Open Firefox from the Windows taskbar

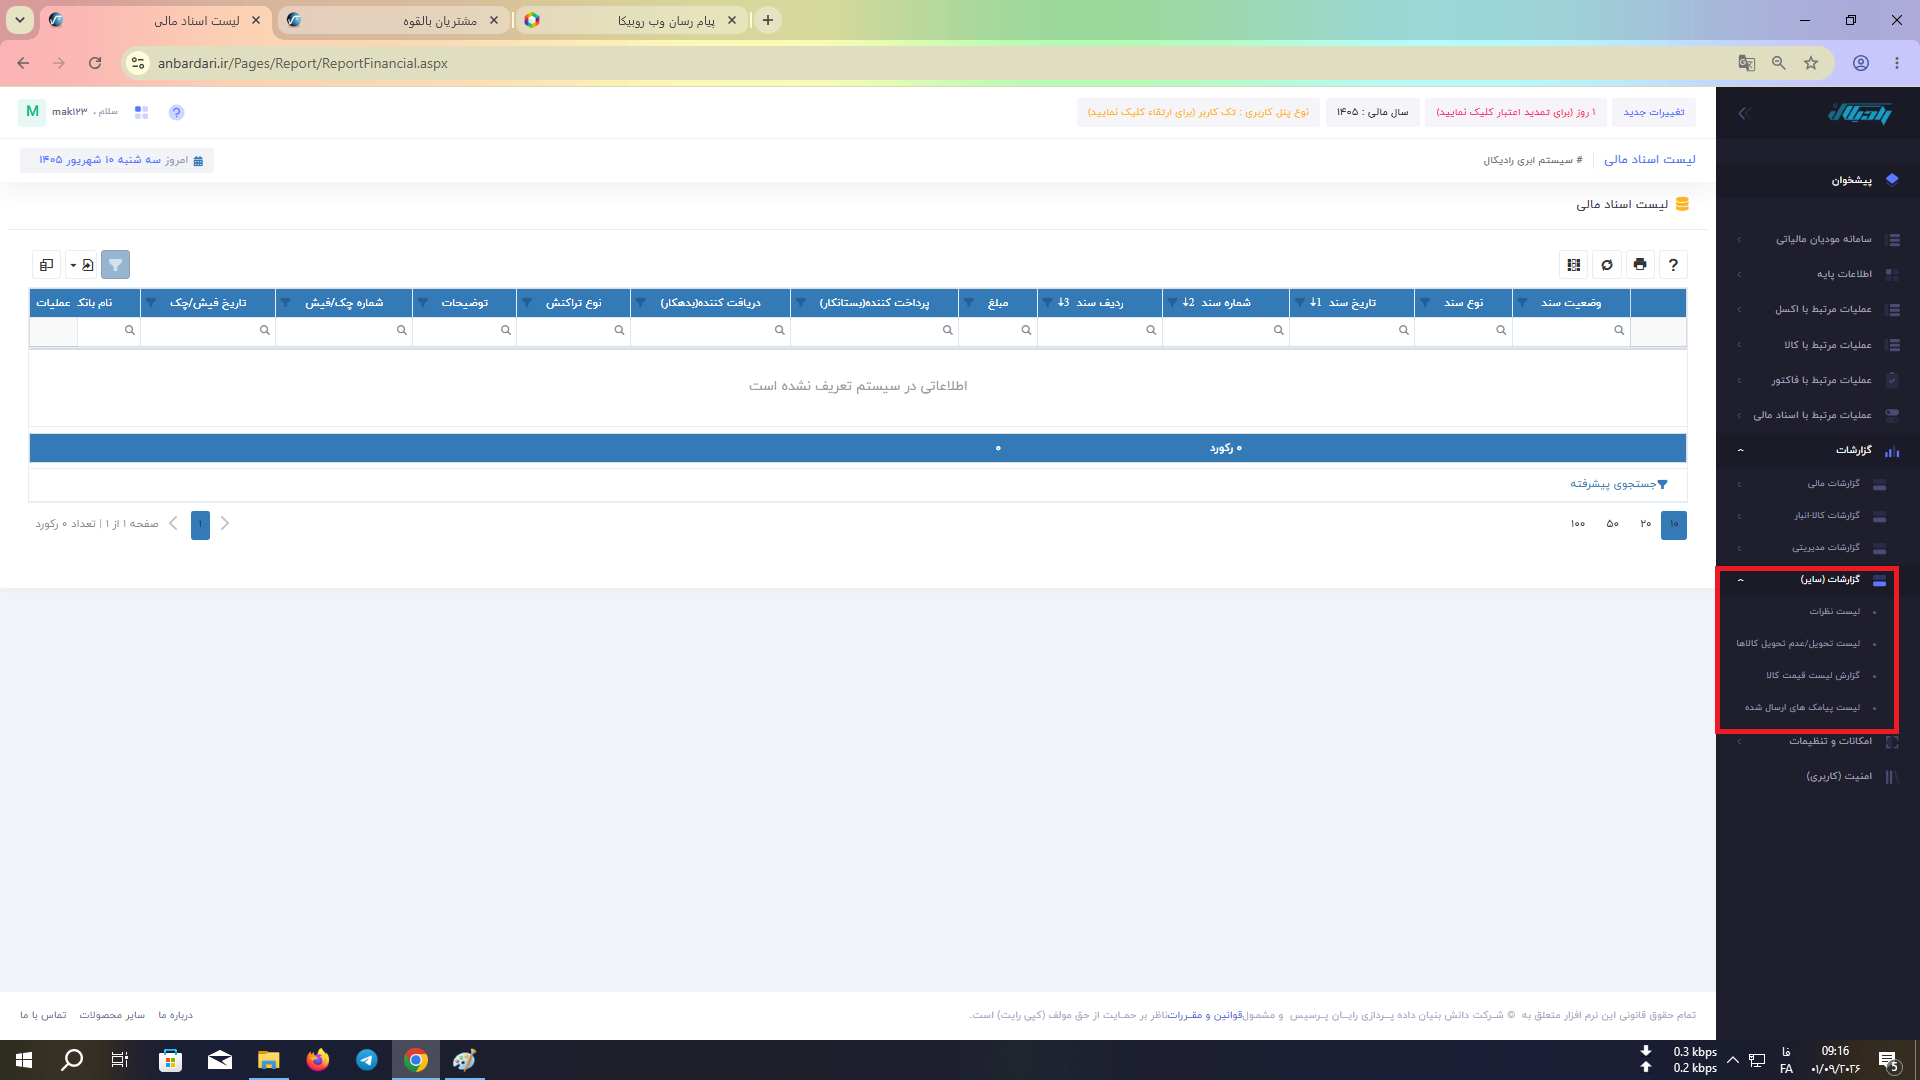click(317, 1060)
